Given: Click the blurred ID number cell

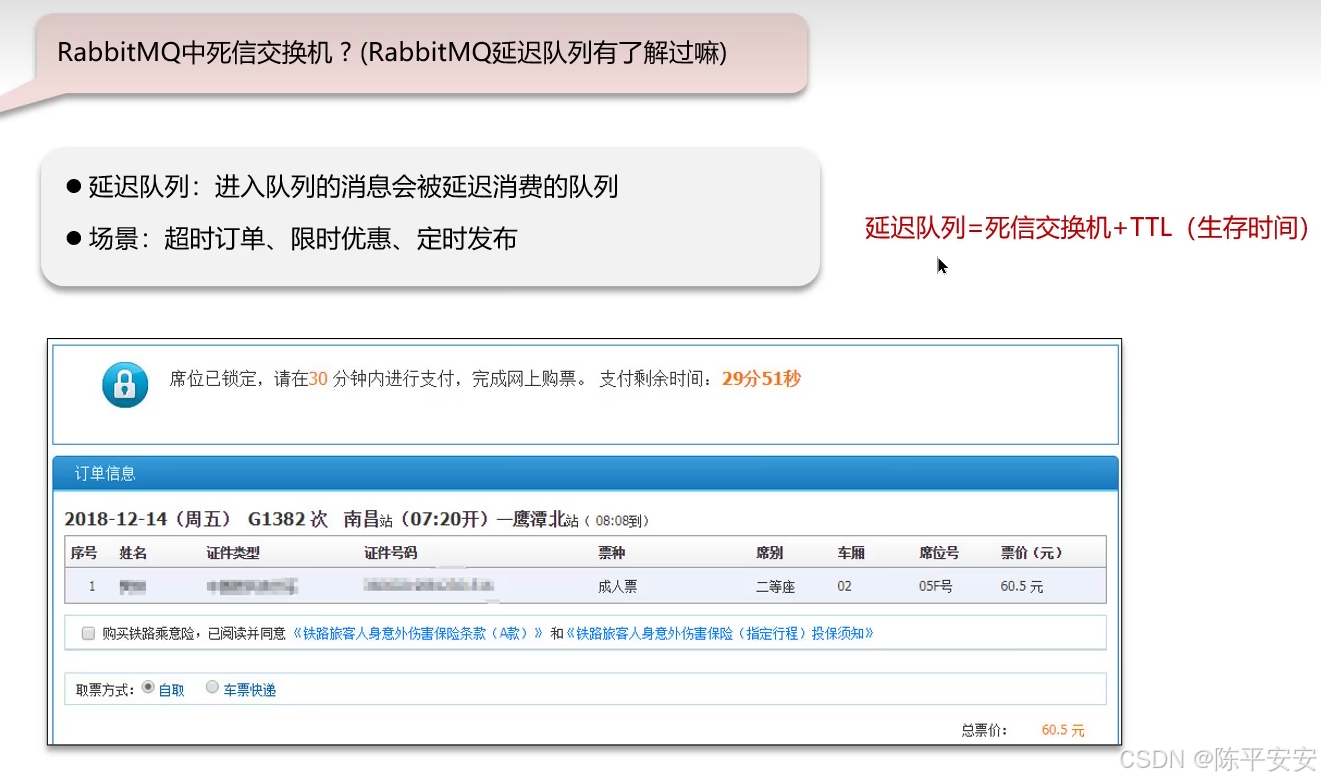Looking at the screenshot, I should tap(431, 585).
